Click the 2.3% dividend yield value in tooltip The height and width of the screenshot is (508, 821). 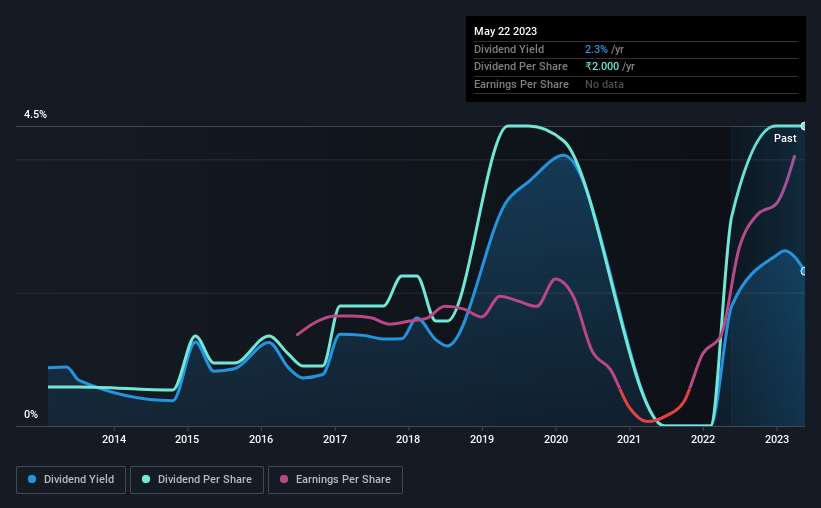pyautogui.click(x=596, y=49)
